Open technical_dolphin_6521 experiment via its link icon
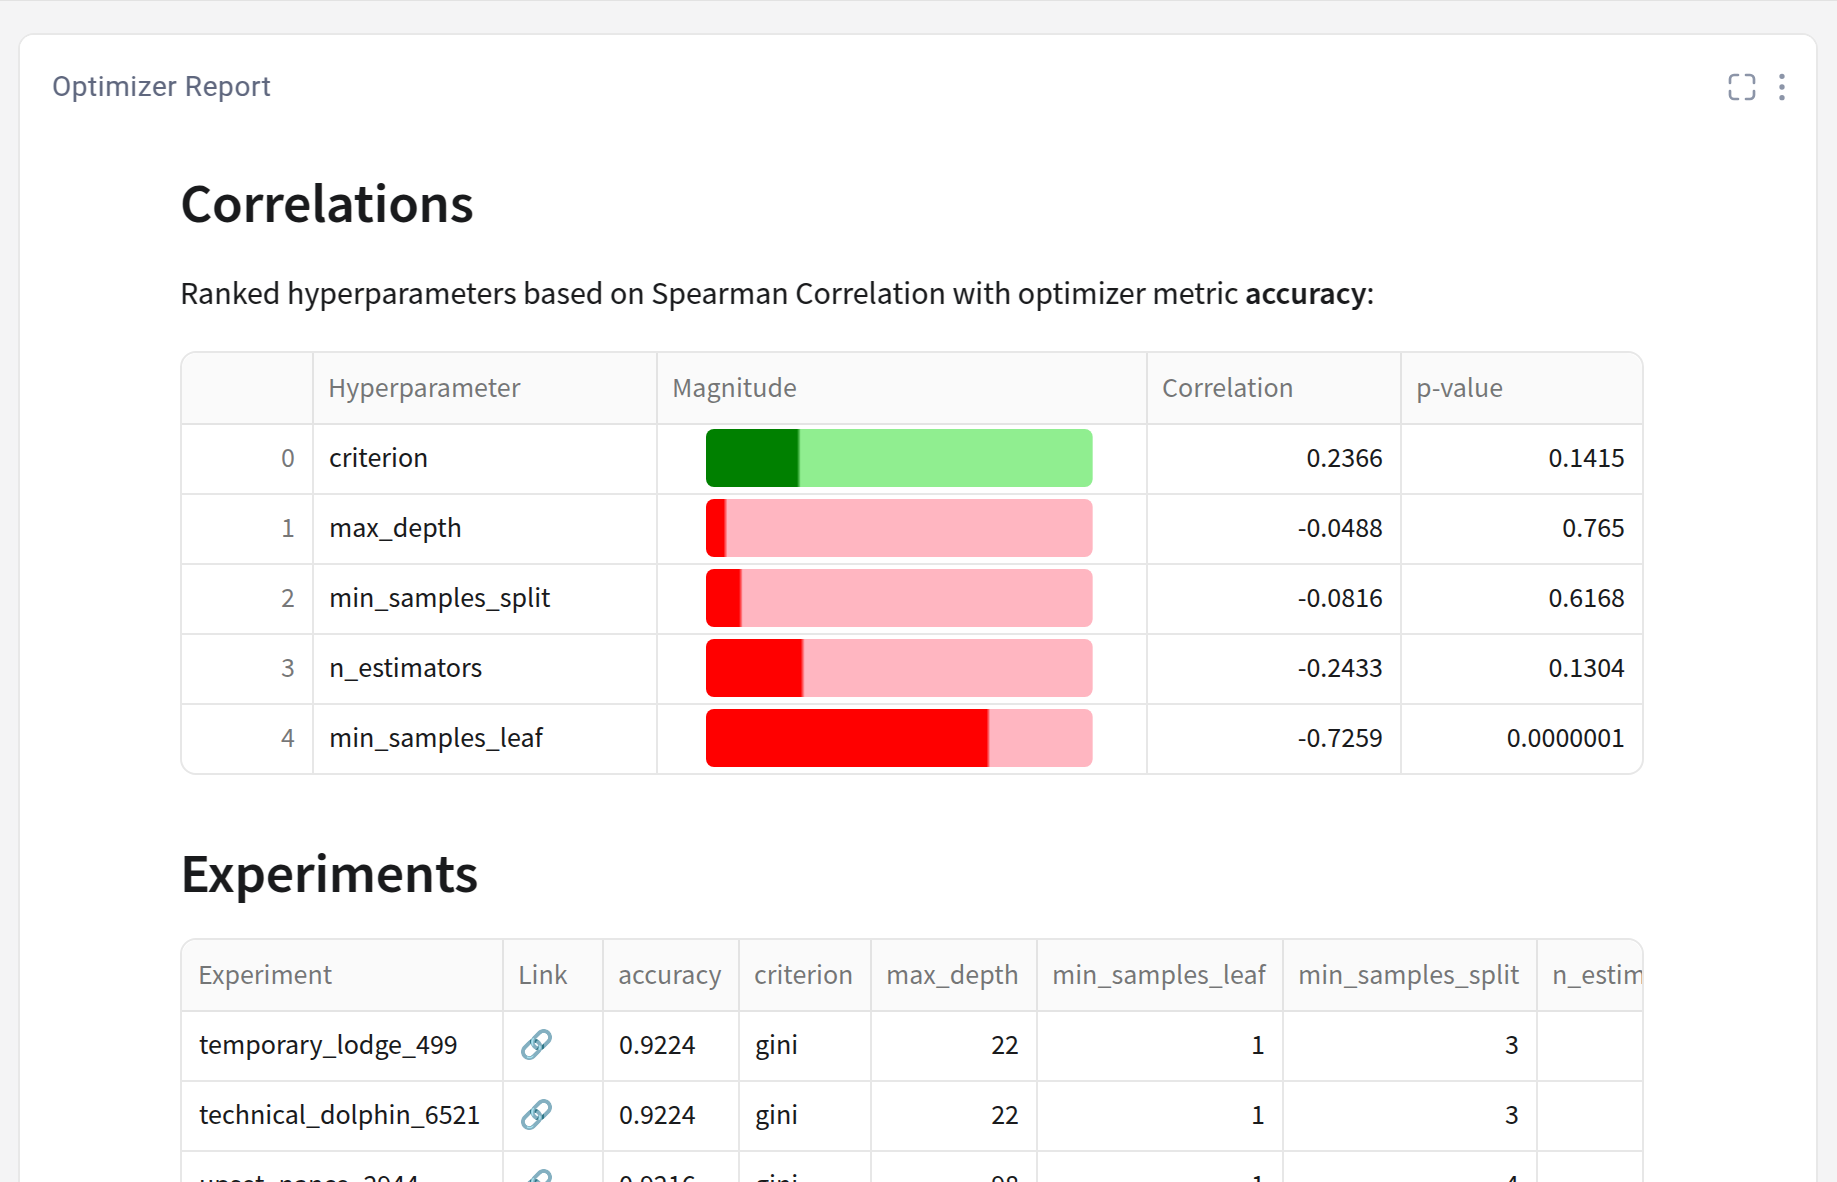This screenshot has height=1182, width=1837. click(x=536, y=1114)
